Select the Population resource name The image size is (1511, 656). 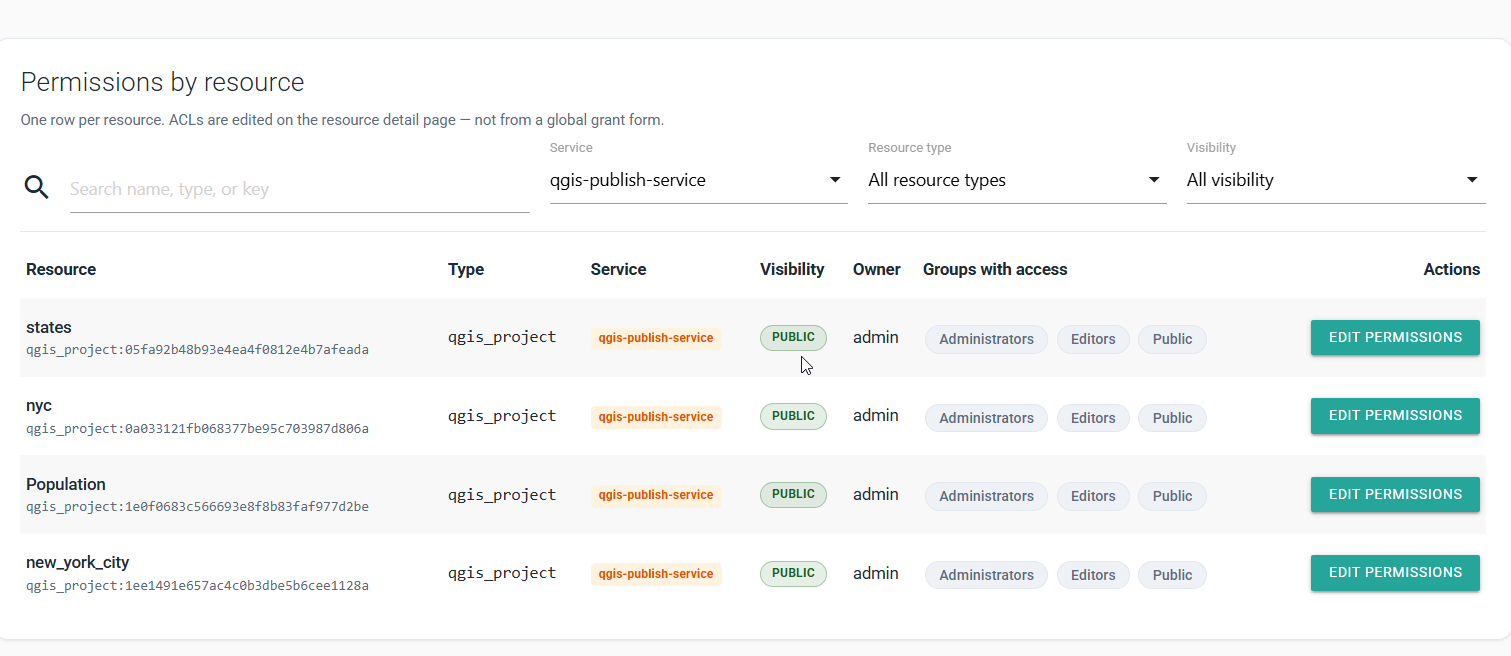coord(66,484)
